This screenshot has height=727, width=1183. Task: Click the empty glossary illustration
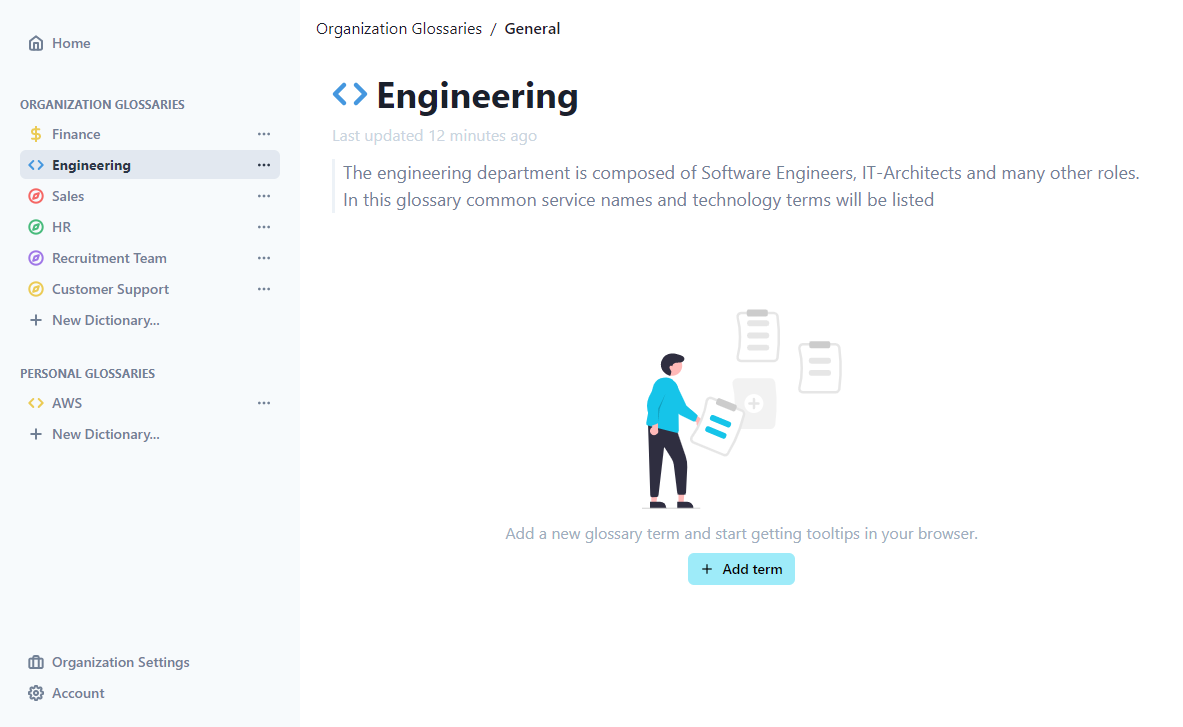point(742,409)
